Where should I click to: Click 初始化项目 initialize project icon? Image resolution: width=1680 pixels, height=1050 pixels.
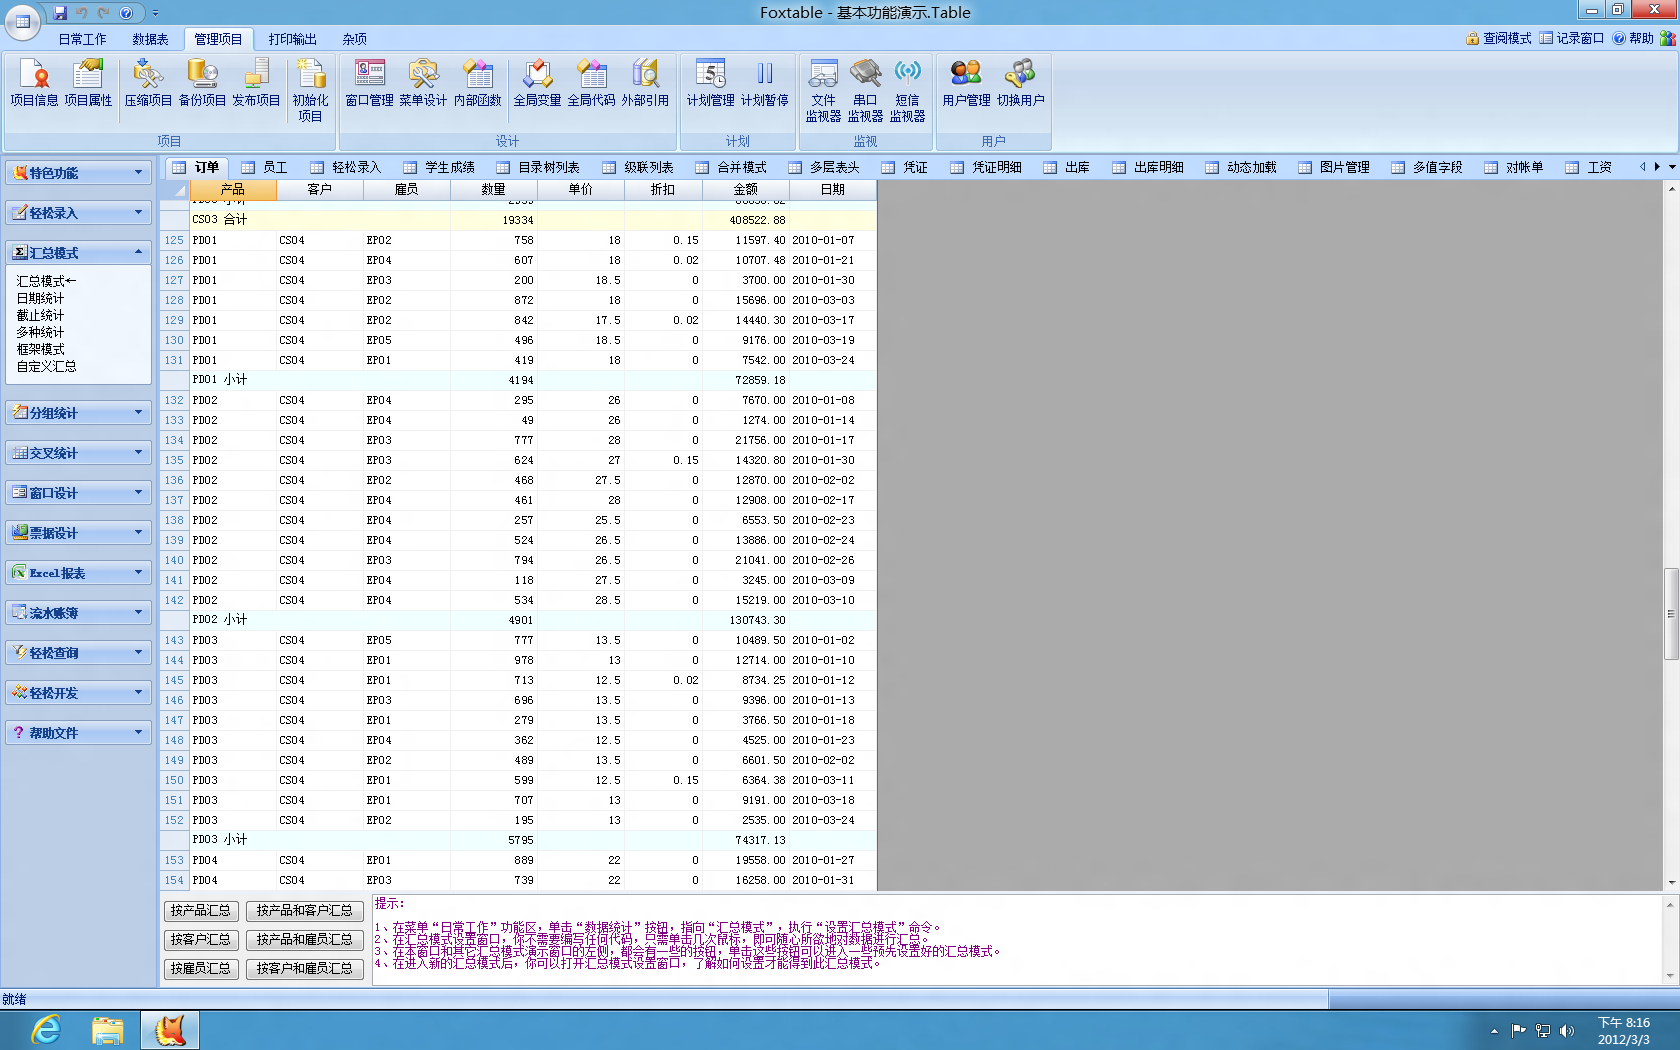click(x=310, y=90)
